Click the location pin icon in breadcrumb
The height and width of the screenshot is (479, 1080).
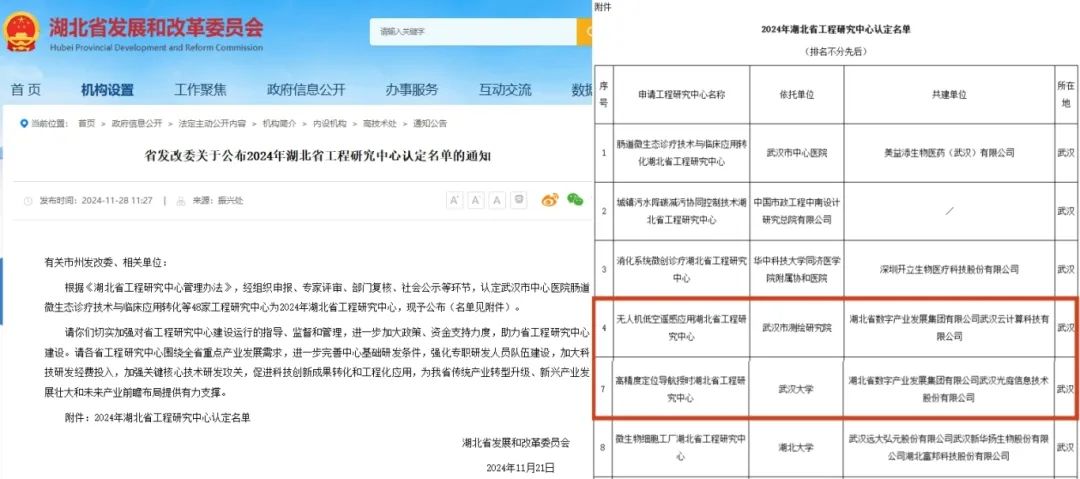23,123
